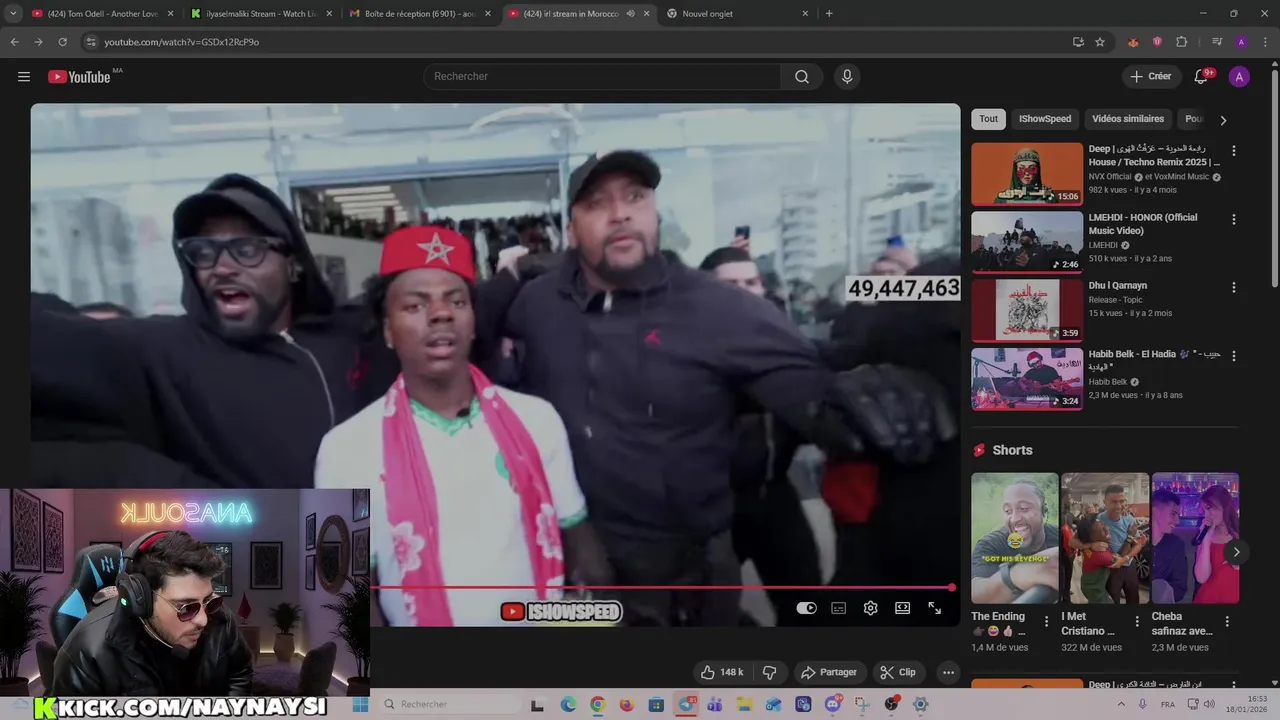The height and width of the screenshot is (720, 1280).
Task: Open the YouTube account avatar menu
Action: point(1239,77)
